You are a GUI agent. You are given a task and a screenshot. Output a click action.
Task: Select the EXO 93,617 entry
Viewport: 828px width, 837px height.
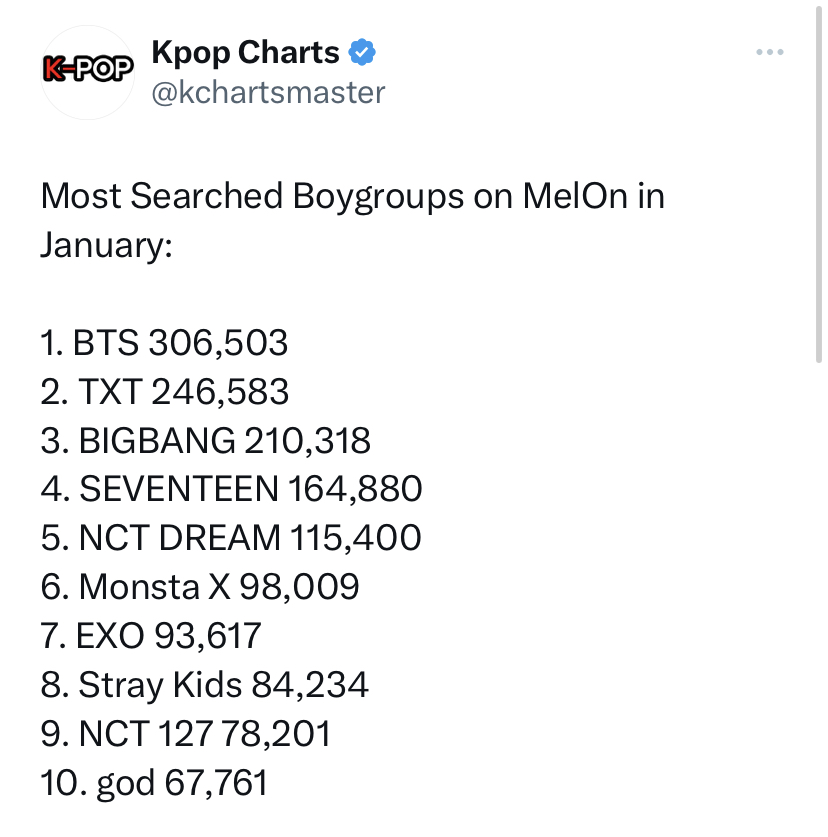pos(151,635)
